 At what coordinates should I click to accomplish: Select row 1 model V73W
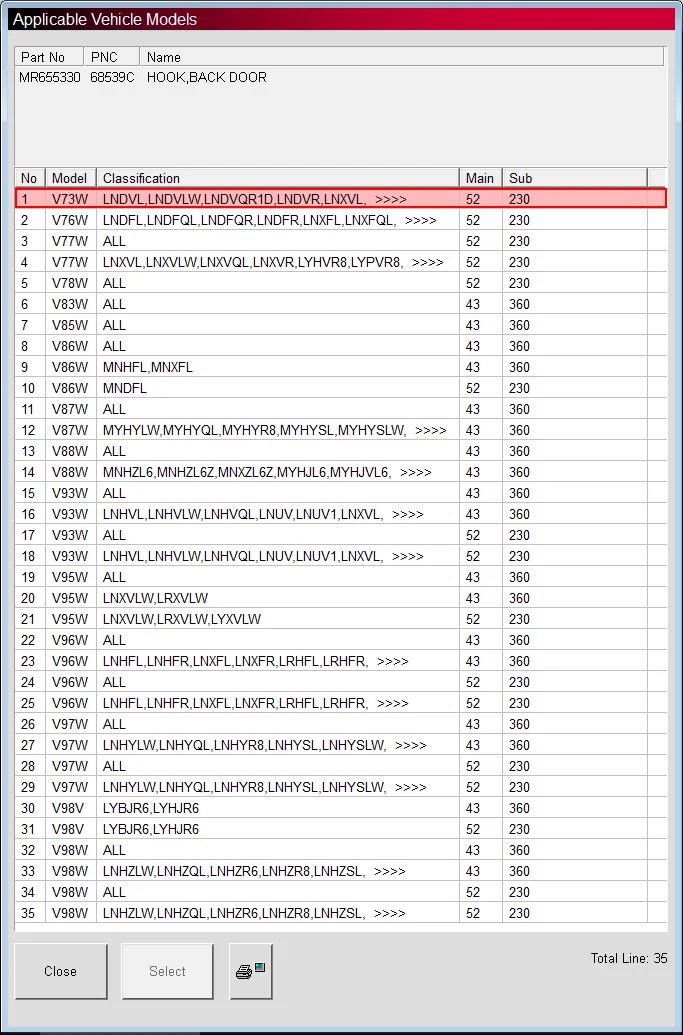coord(341,199)
